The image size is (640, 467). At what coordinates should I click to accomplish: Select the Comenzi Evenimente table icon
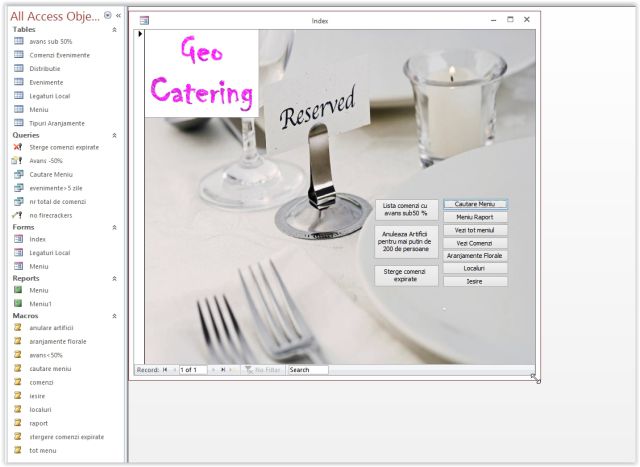coord(19,55)
